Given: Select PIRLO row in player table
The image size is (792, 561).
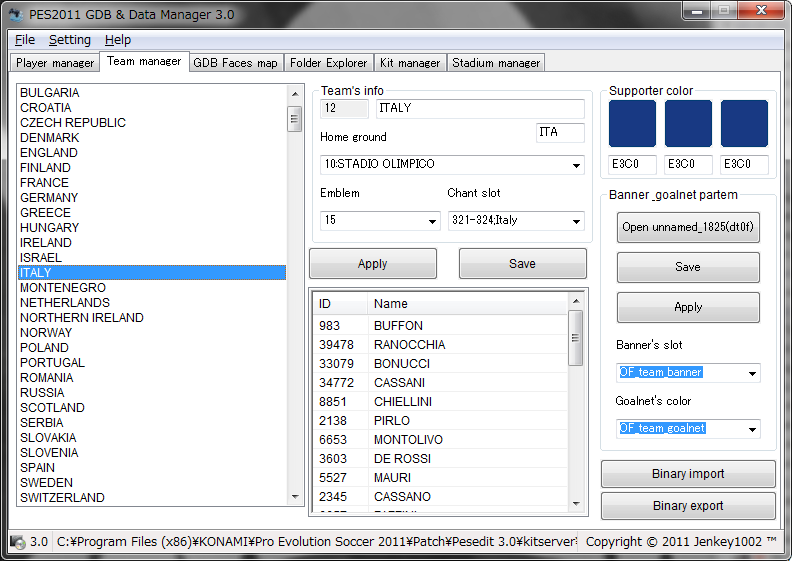Looking at the screenshot, I should pos(440,421).
